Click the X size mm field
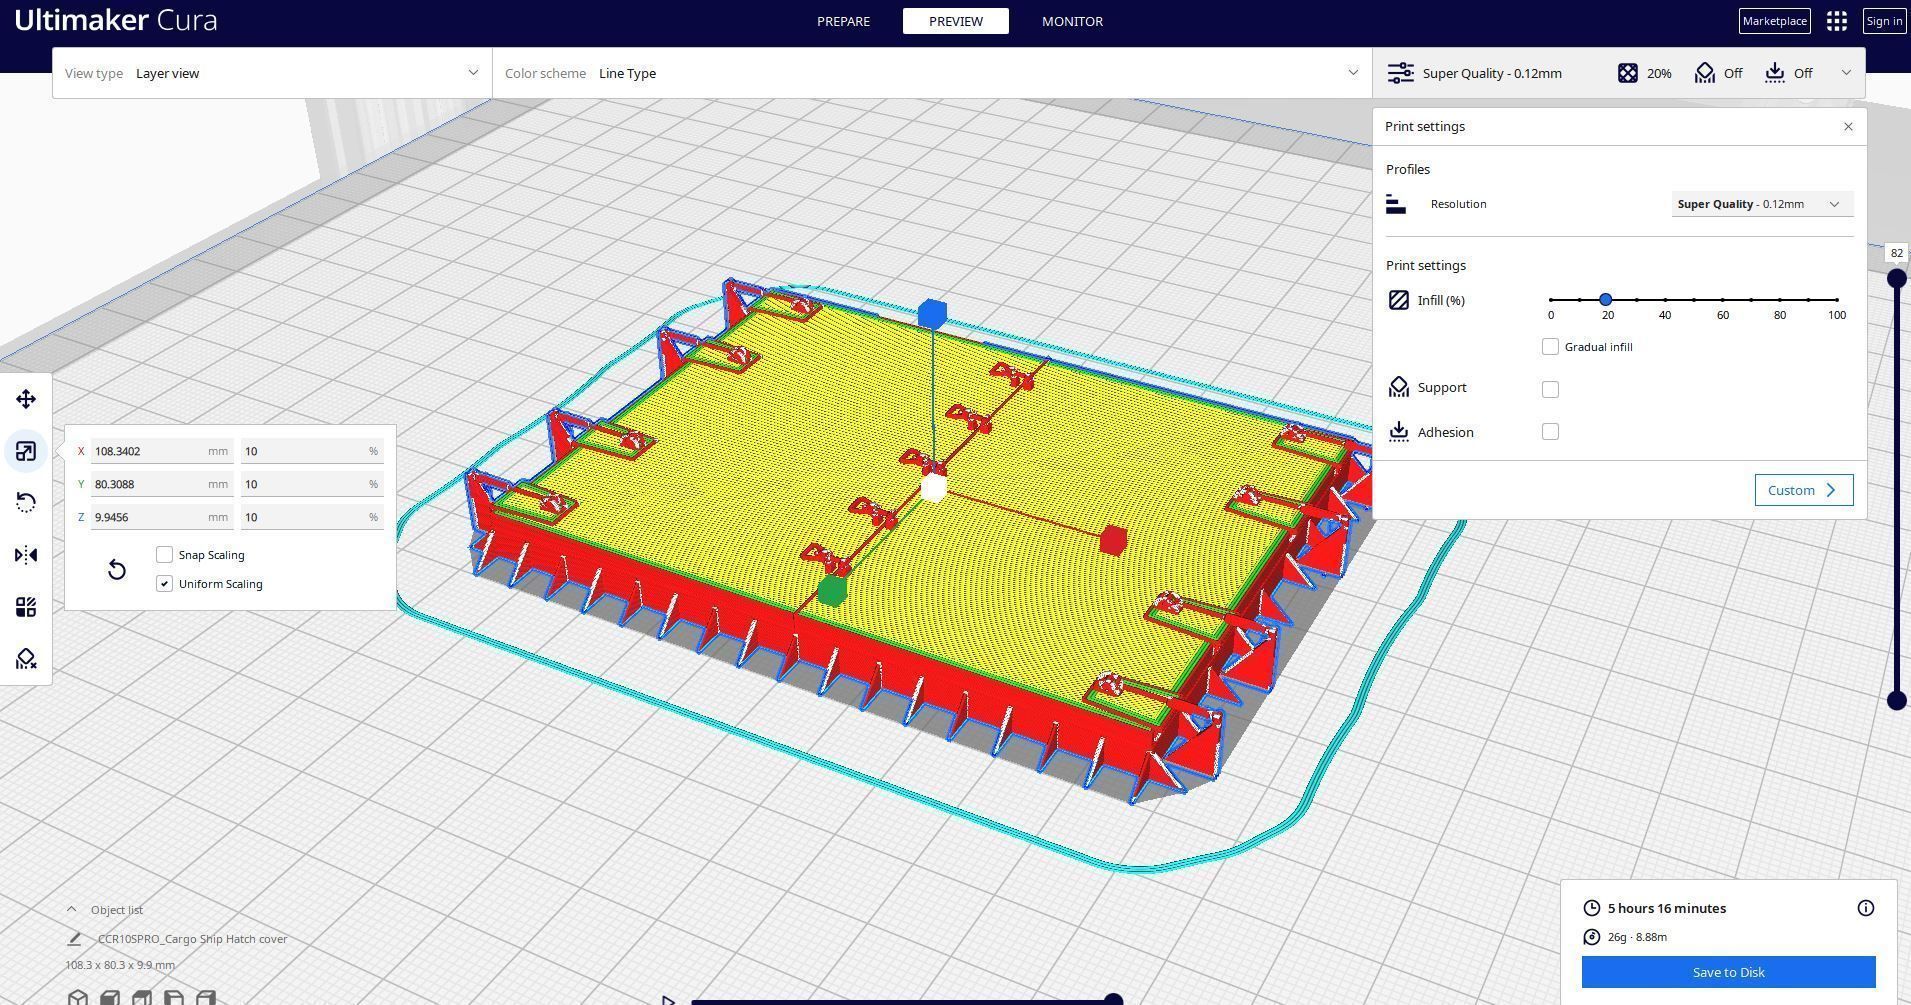The image size is (1911, 1005). tap(162, 451)
